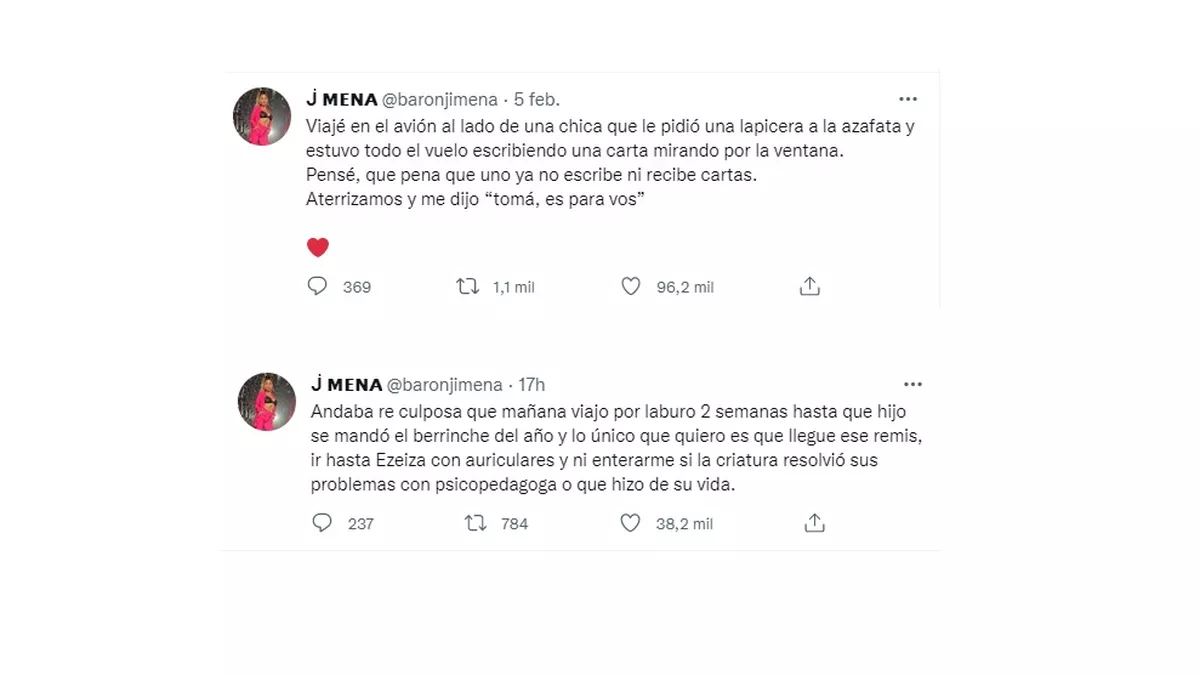This screenshot has height=675, width=1200.
Task: Open more options for the second tweet
Action: 912,384
